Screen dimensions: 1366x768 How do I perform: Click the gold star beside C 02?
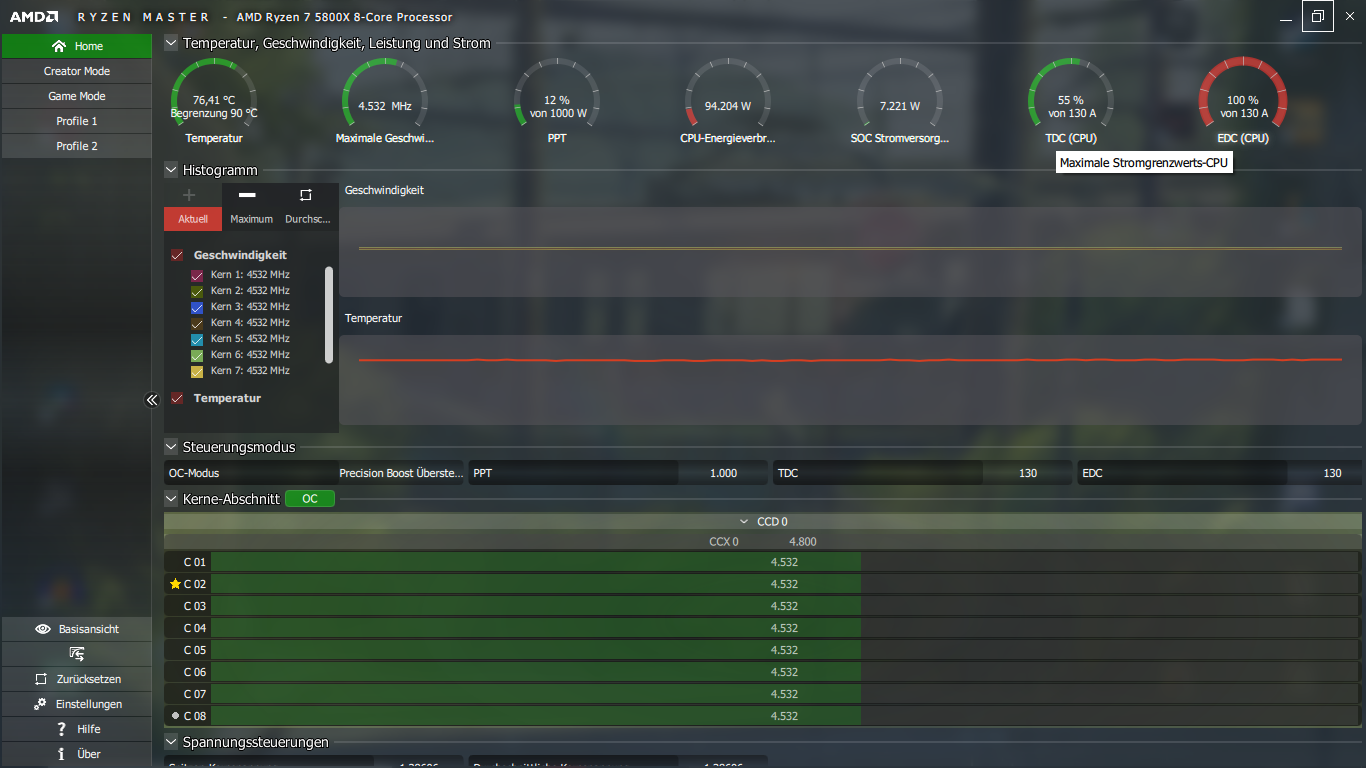click(175, 584)
